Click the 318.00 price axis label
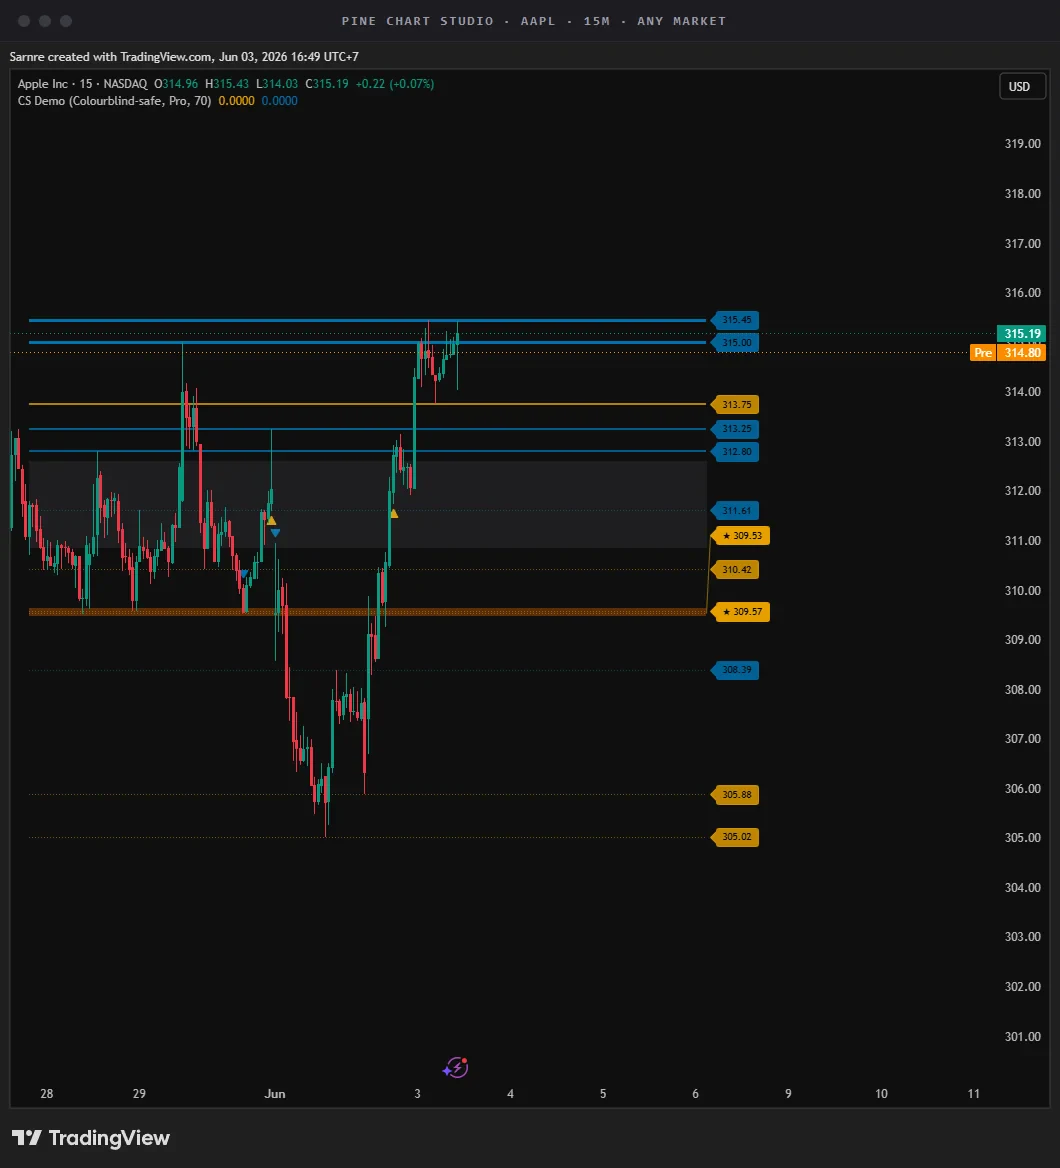The height and width of the screenshot is (1168, 1060). [x=1022, y=194]
